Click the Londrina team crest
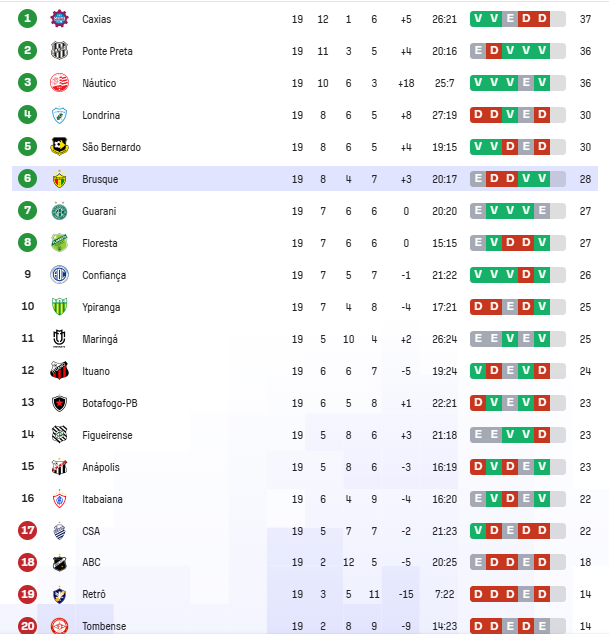609x634 pixels. click(x=59, y=115)
